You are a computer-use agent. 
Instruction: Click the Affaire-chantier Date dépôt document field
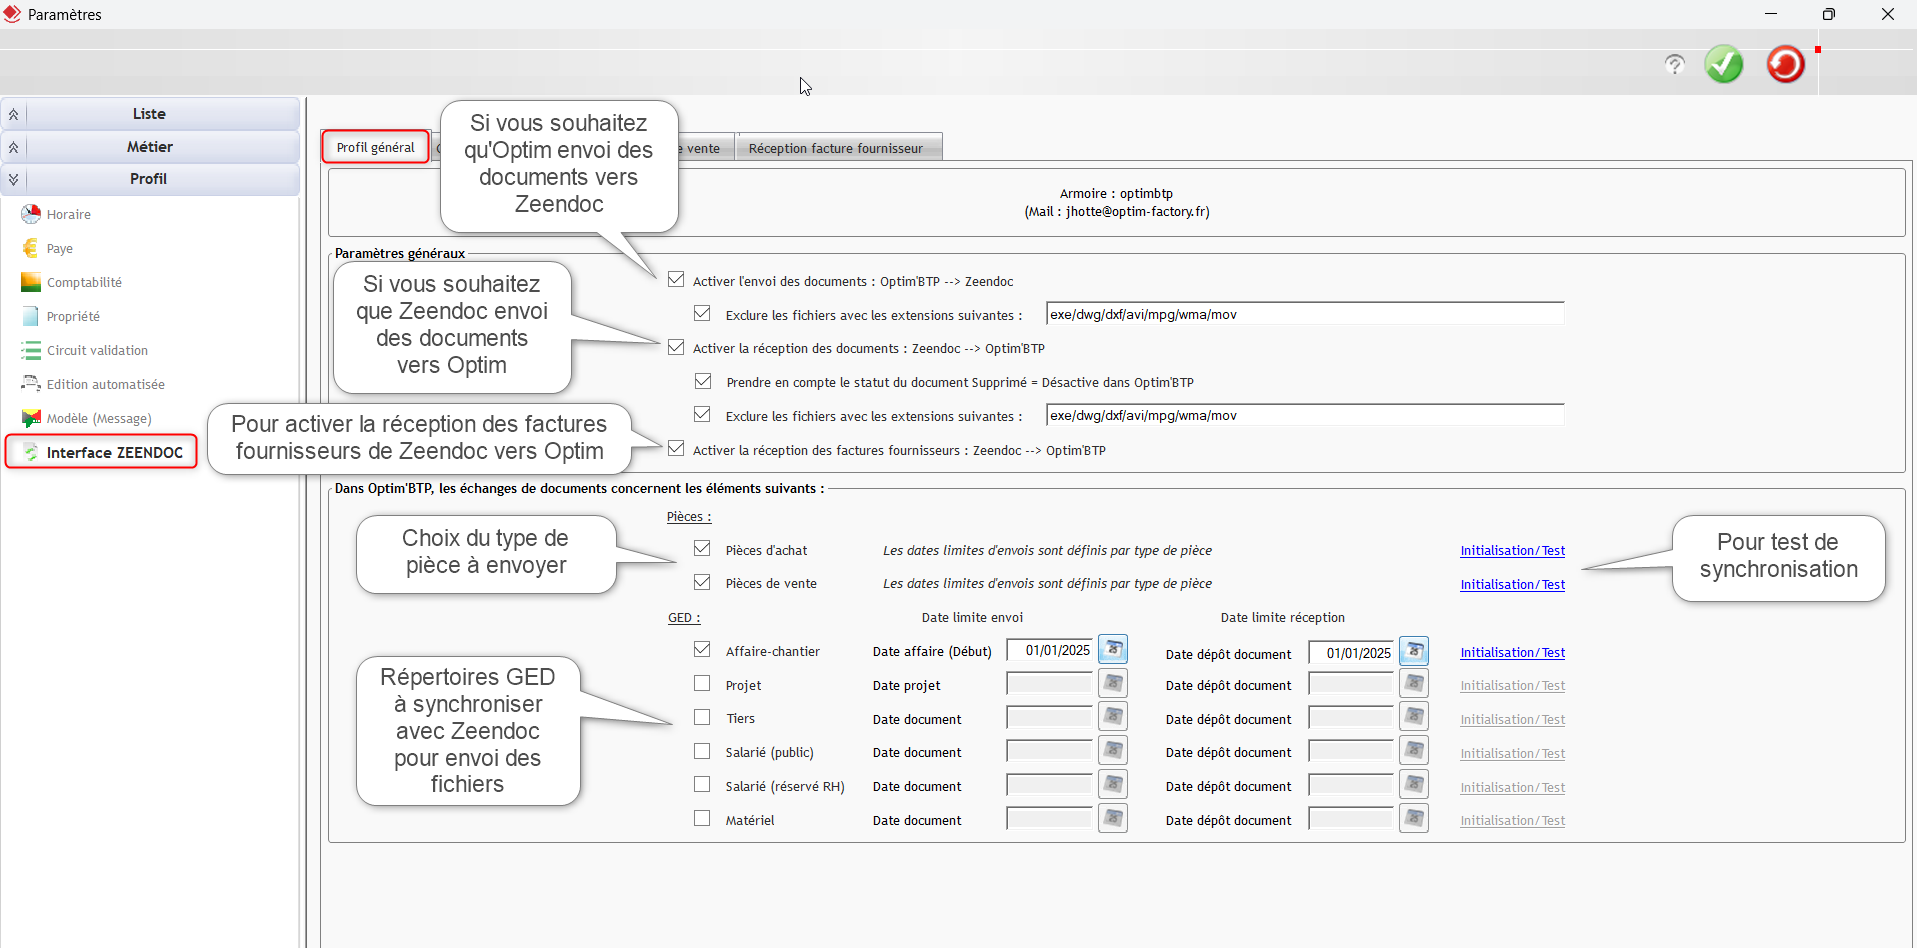(1351, 653)
